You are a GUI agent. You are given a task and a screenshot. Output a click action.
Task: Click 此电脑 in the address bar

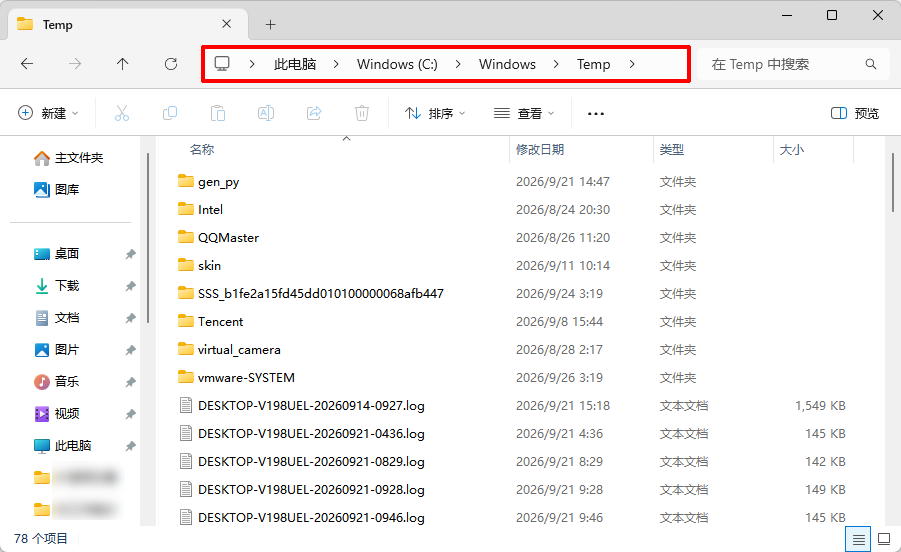(295, 64)
